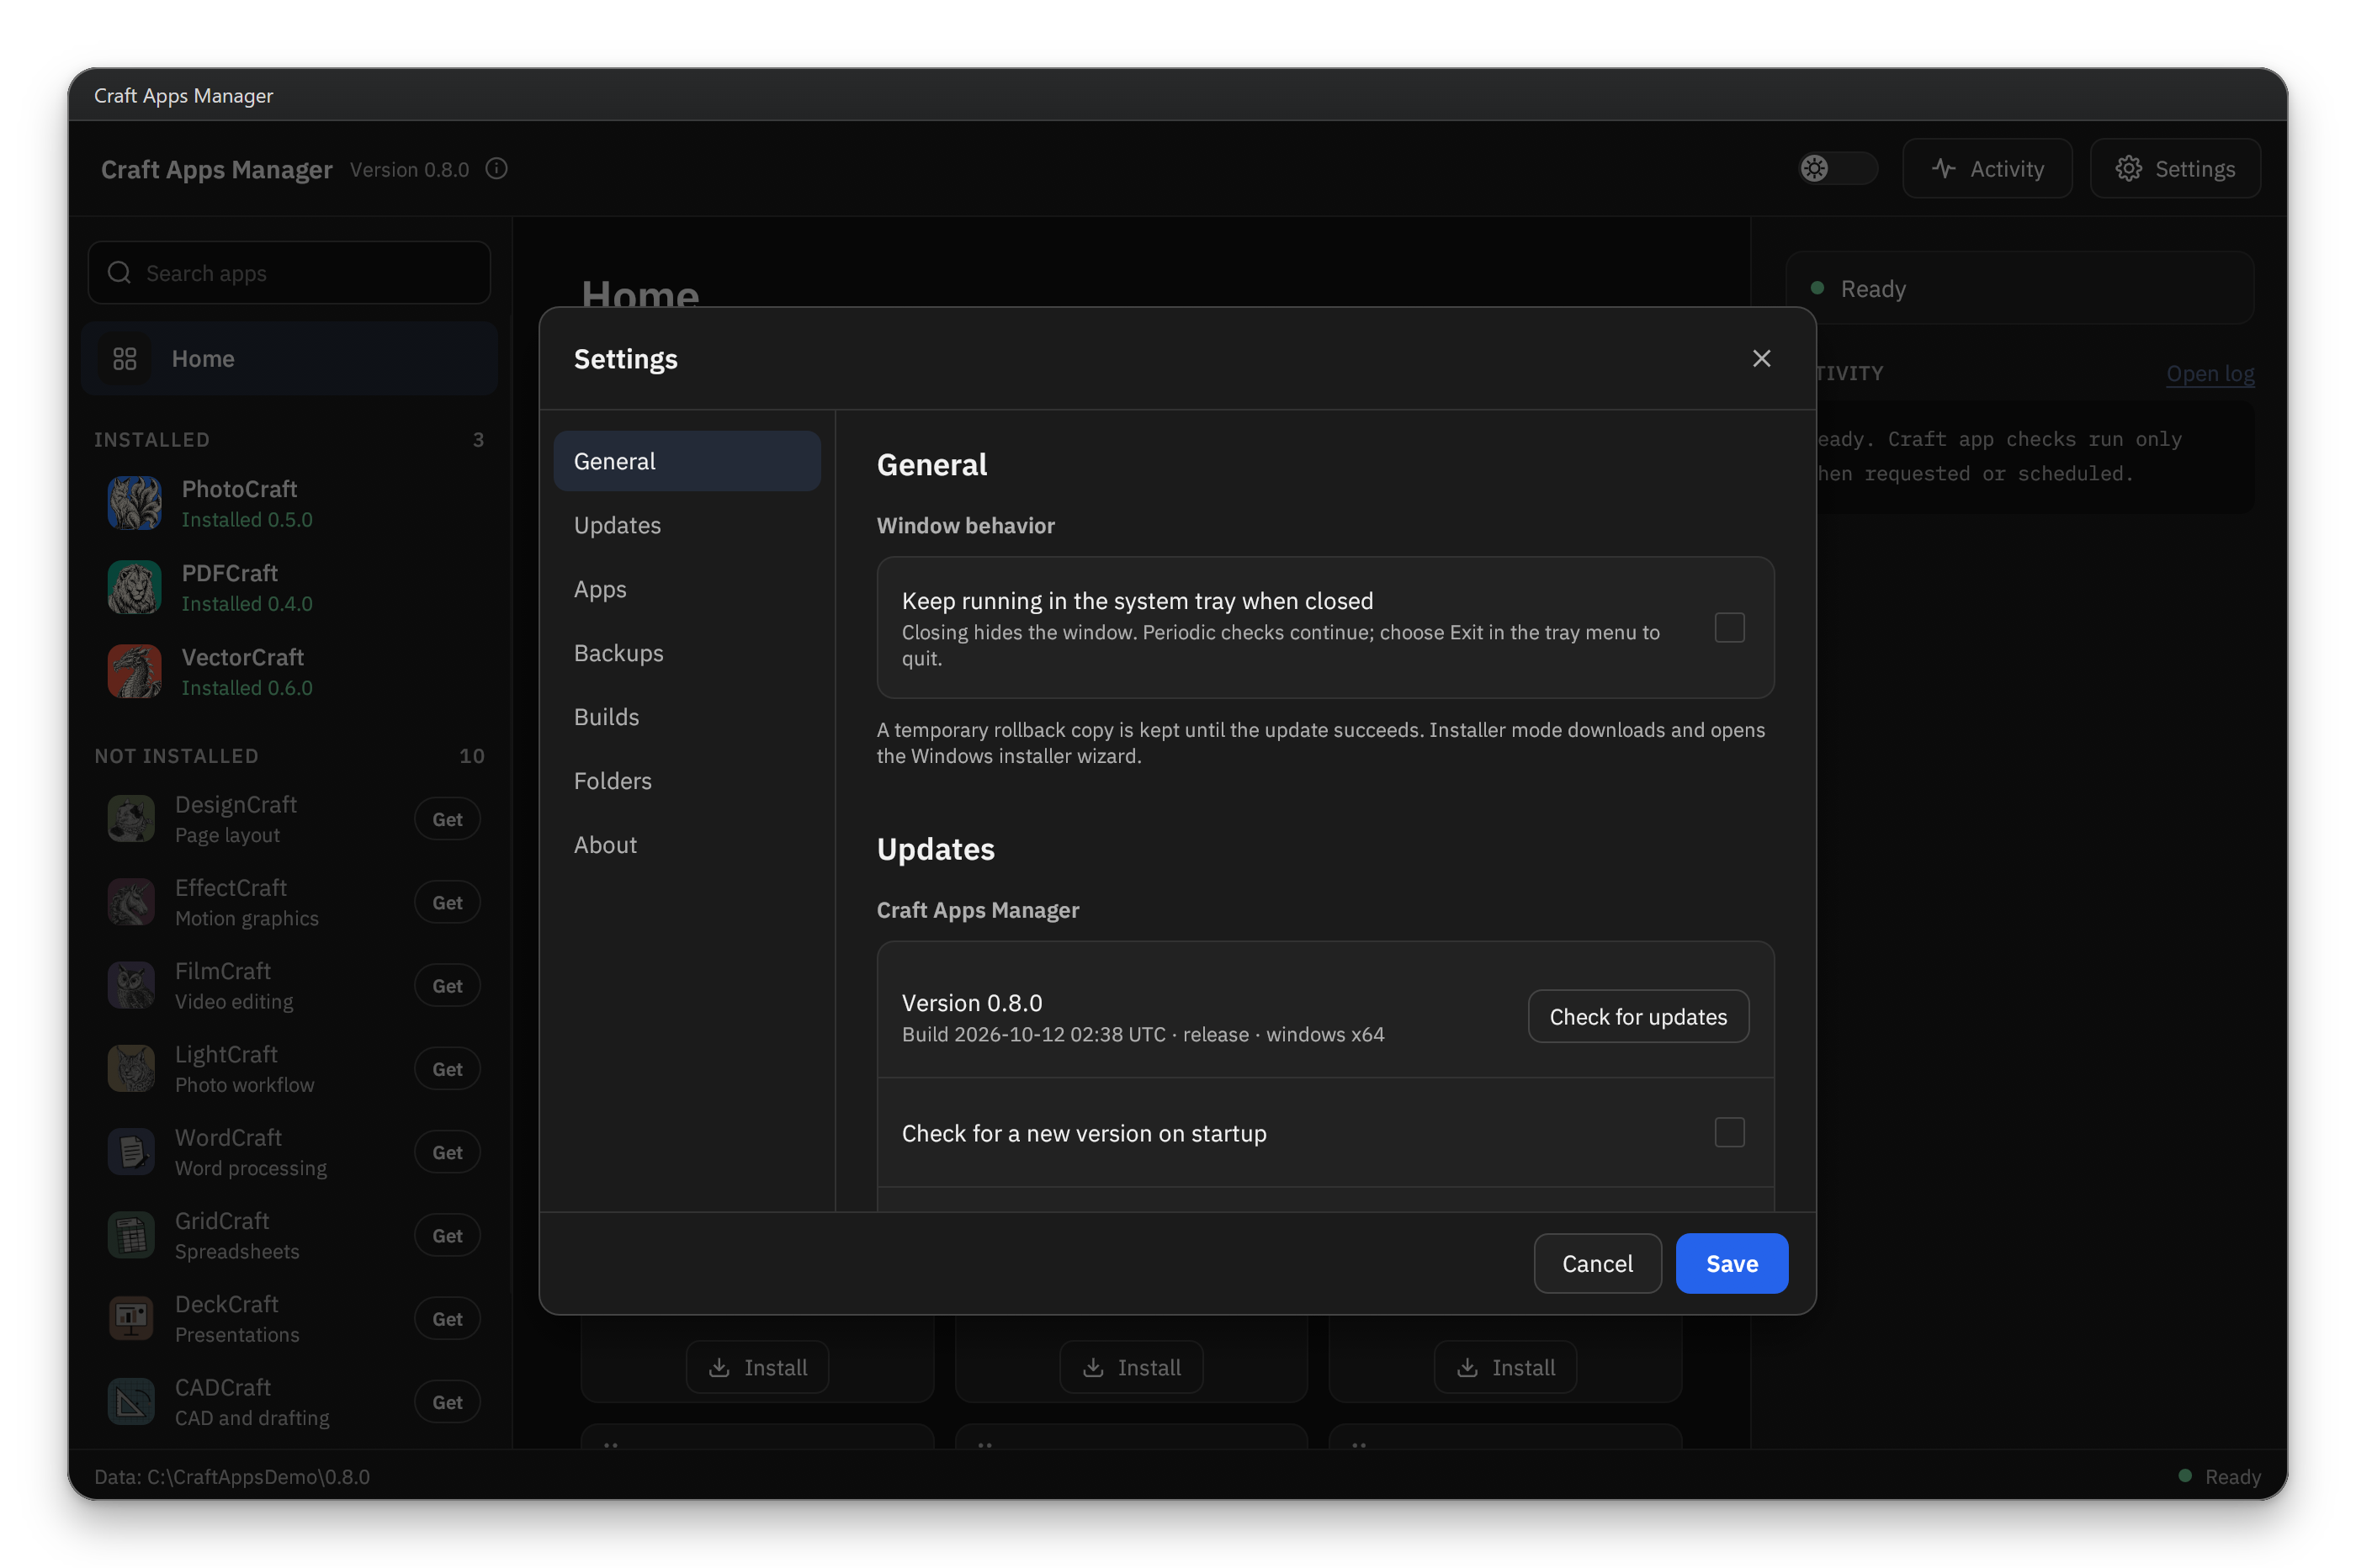The image size is (2356, 1568).
Task: Click the Check for updates button
Action: (x=1638, y=1017)
